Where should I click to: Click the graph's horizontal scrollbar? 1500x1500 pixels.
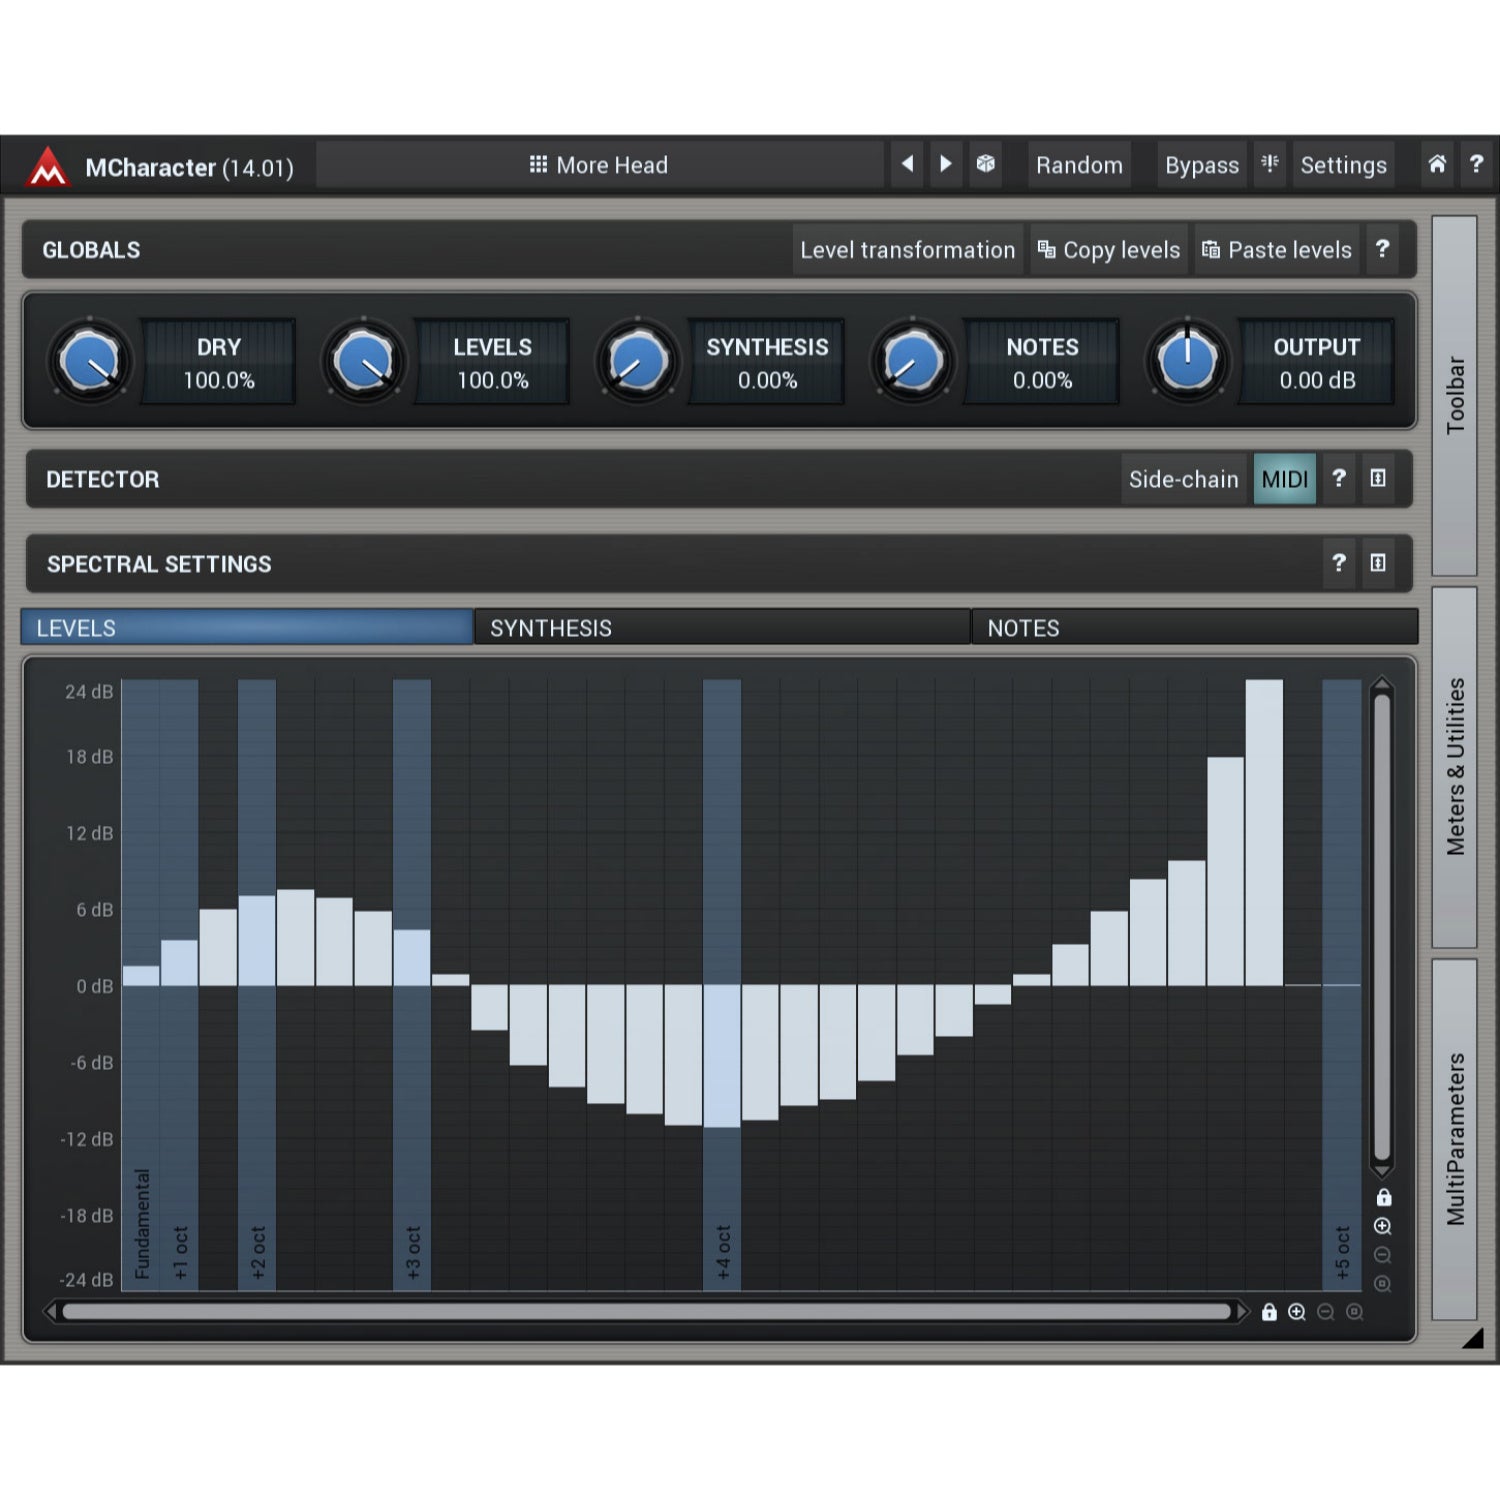click(x=646, y=1312)
